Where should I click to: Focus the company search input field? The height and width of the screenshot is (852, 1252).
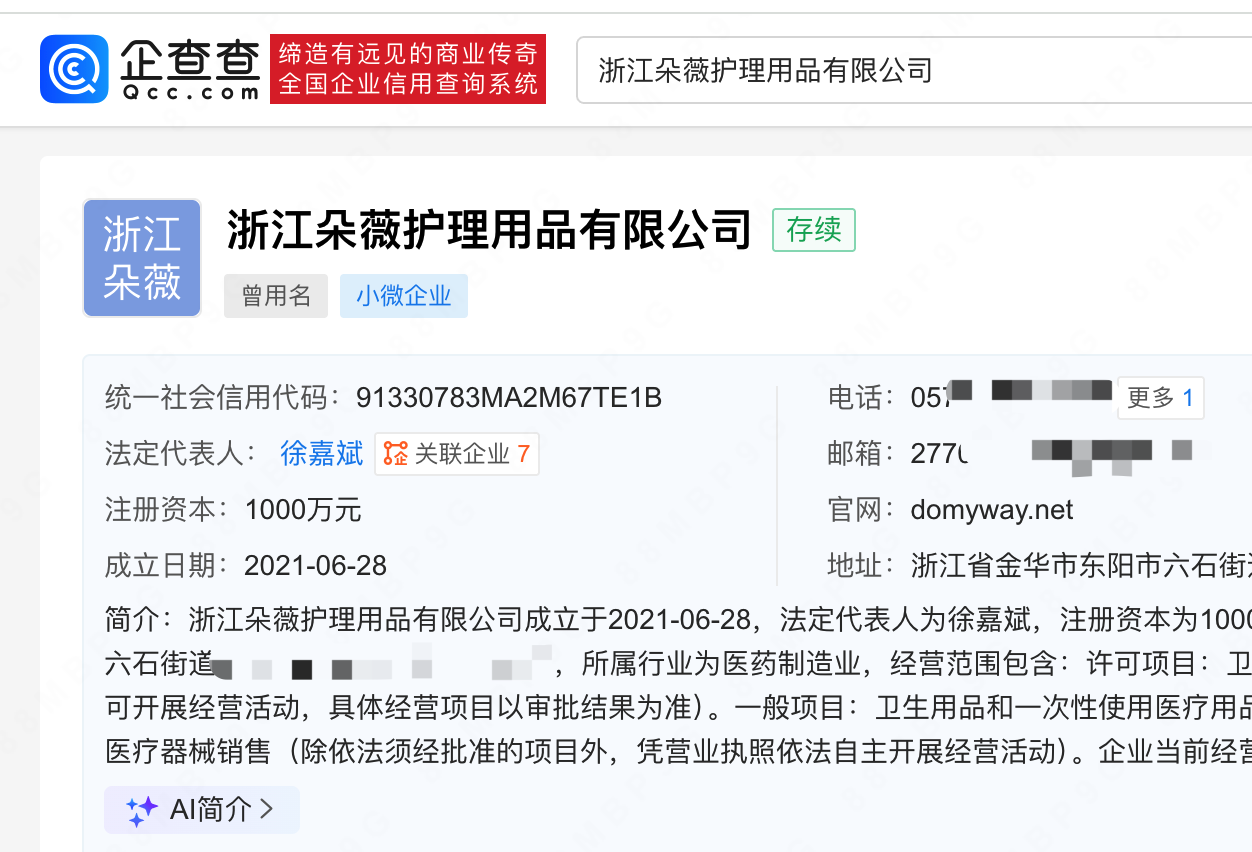tap(914, 70)
